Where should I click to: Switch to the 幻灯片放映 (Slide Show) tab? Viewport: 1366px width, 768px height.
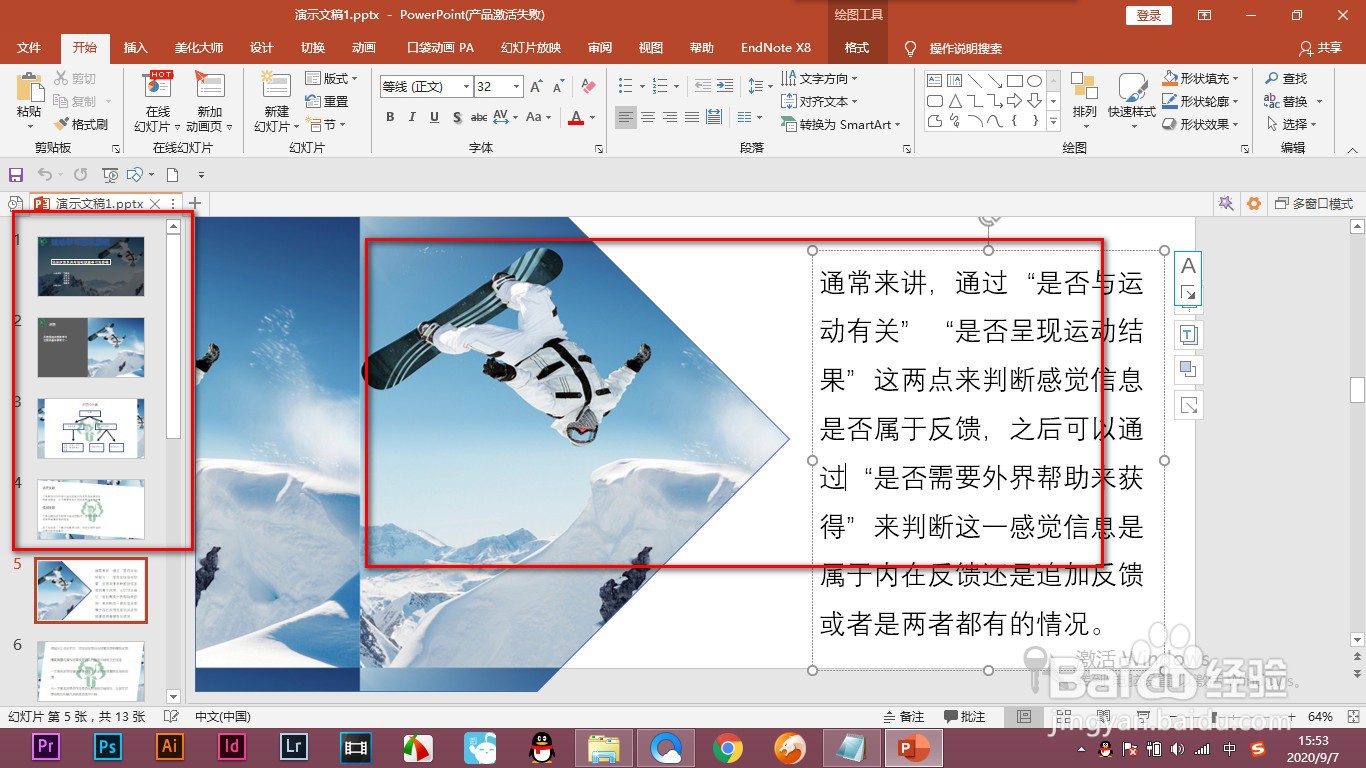(x=531, y=48)
